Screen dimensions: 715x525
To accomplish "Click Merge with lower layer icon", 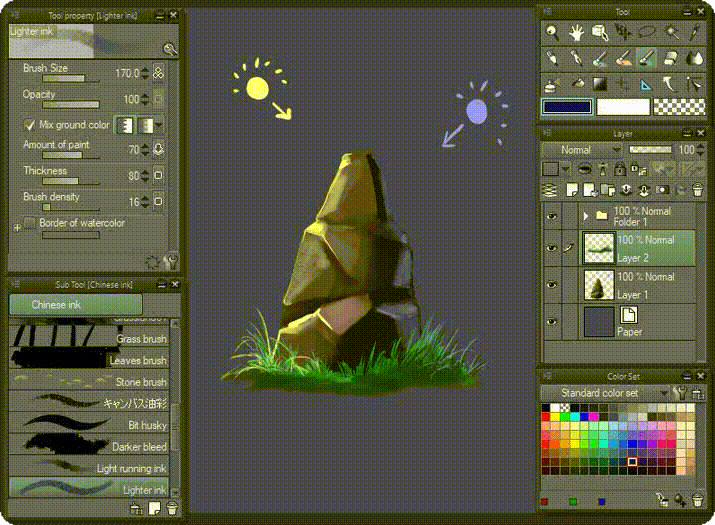I will (x=643, y=190).
